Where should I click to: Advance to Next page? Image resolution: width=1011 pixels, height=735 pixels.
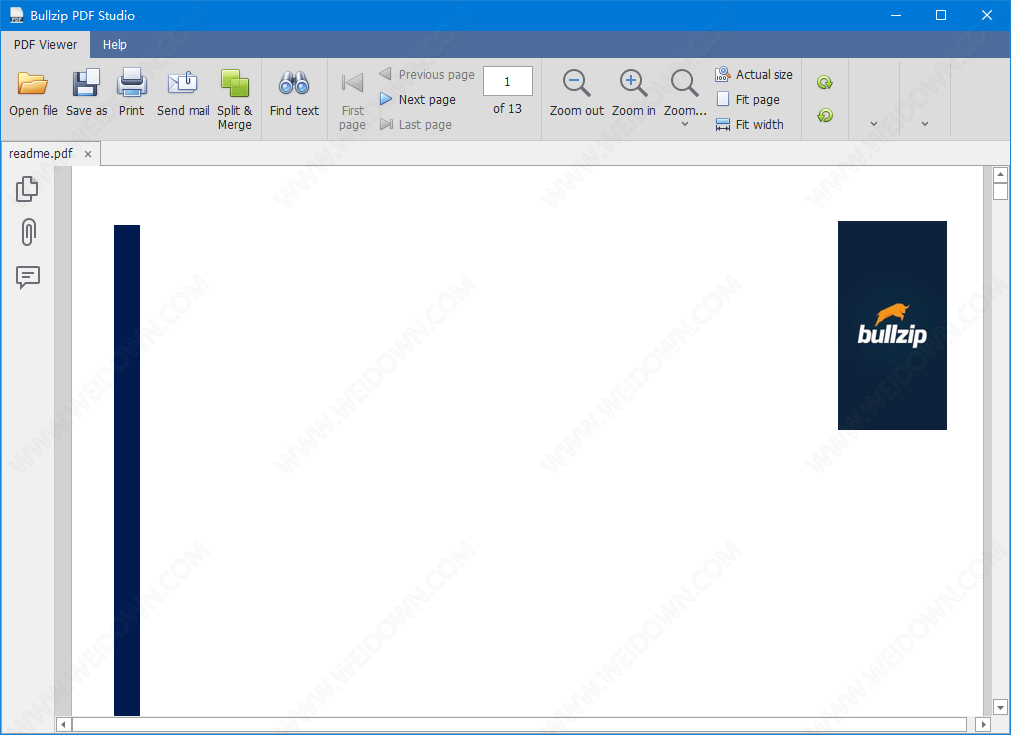tap(418, 99)
